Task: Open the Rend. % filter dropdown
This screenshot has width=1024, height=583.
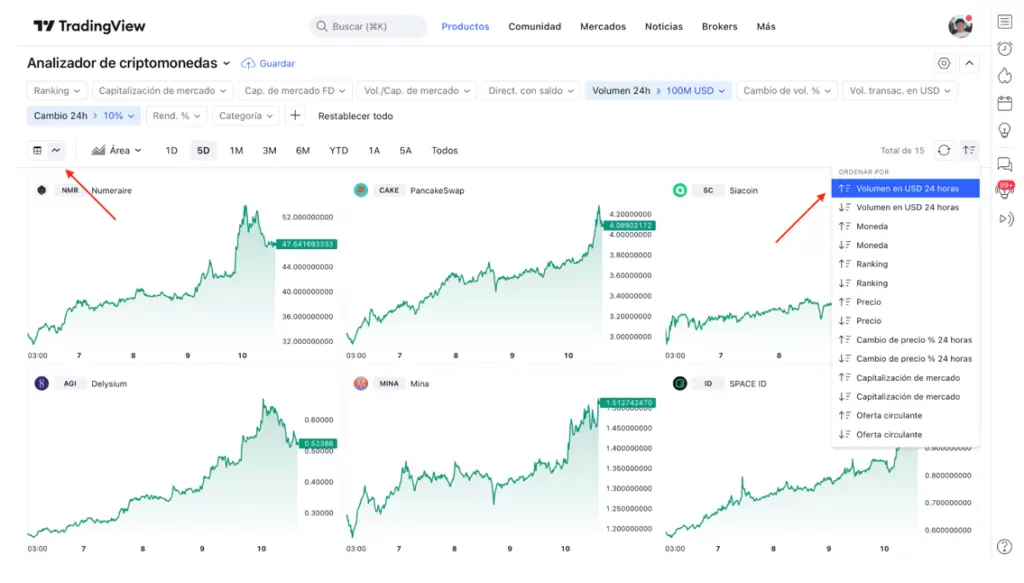Action: (176, 116)
